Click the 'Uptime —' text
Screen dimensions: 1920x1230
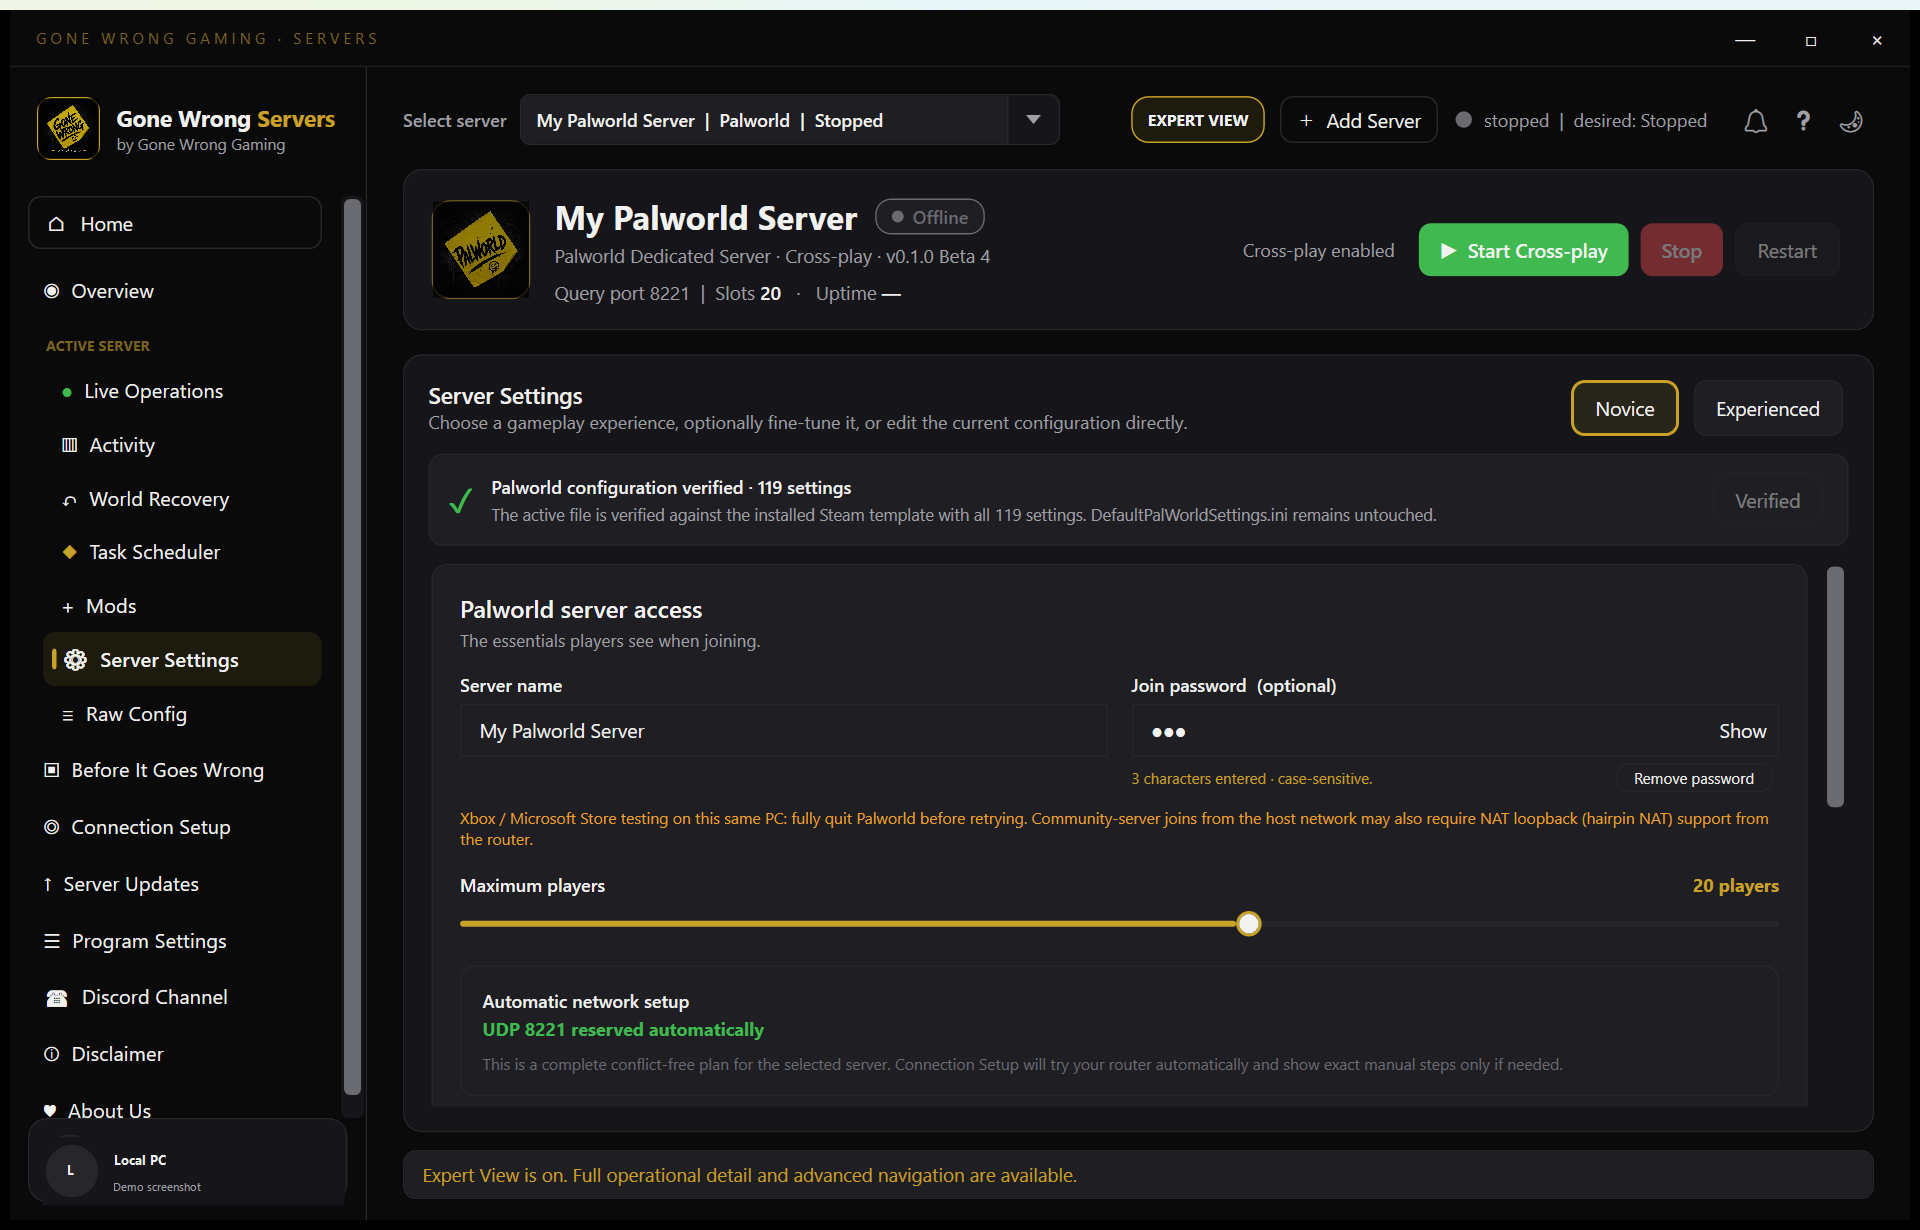(x=858, y=293)
